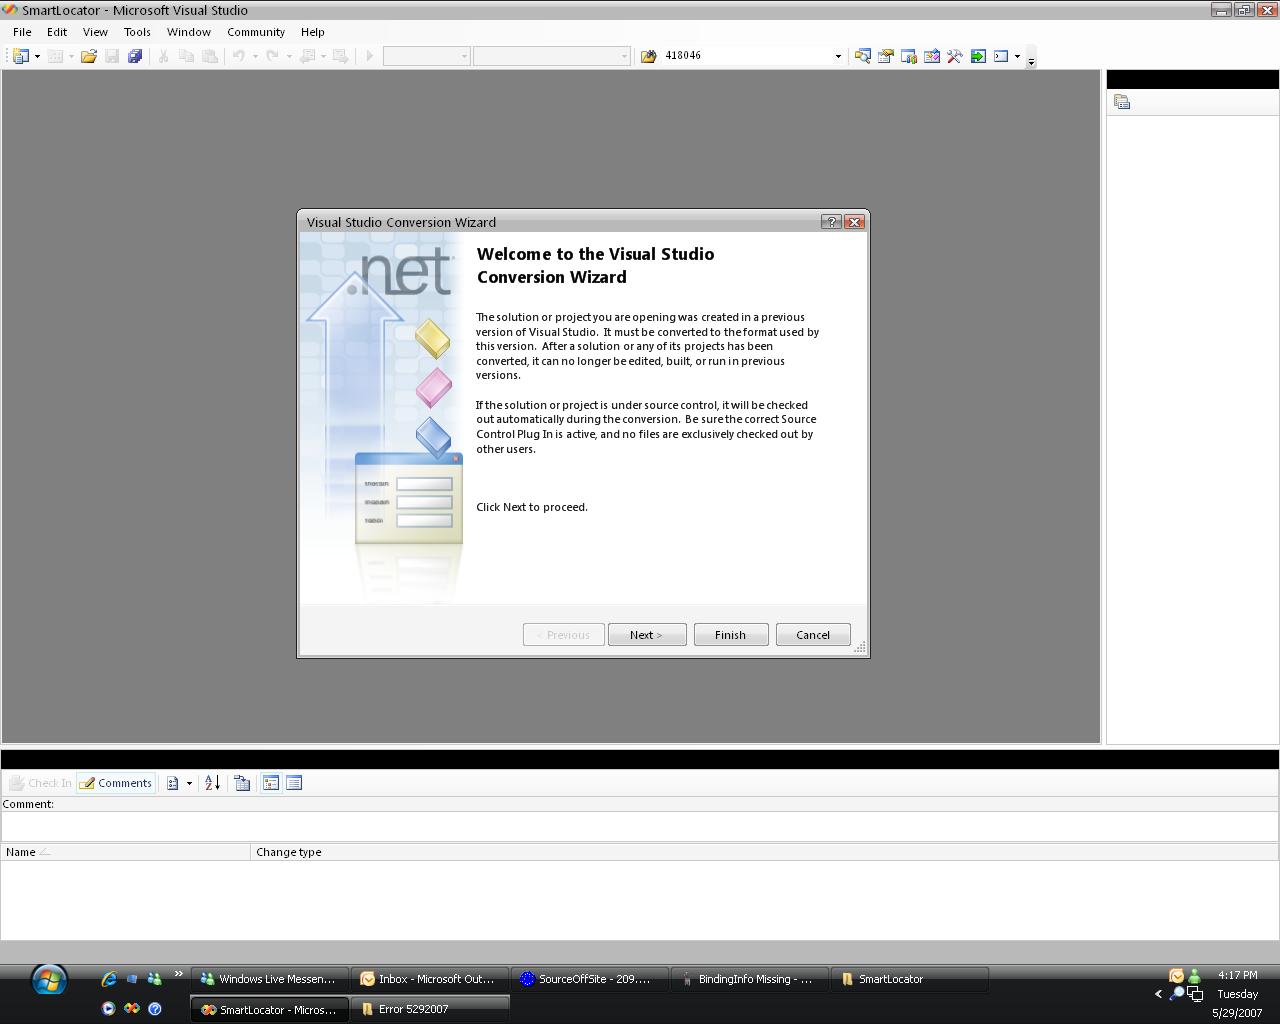Open the Command Window icon's dropdown arrow
This screenshot has width=1280, height=1024.
click(x=1017, y=56)
